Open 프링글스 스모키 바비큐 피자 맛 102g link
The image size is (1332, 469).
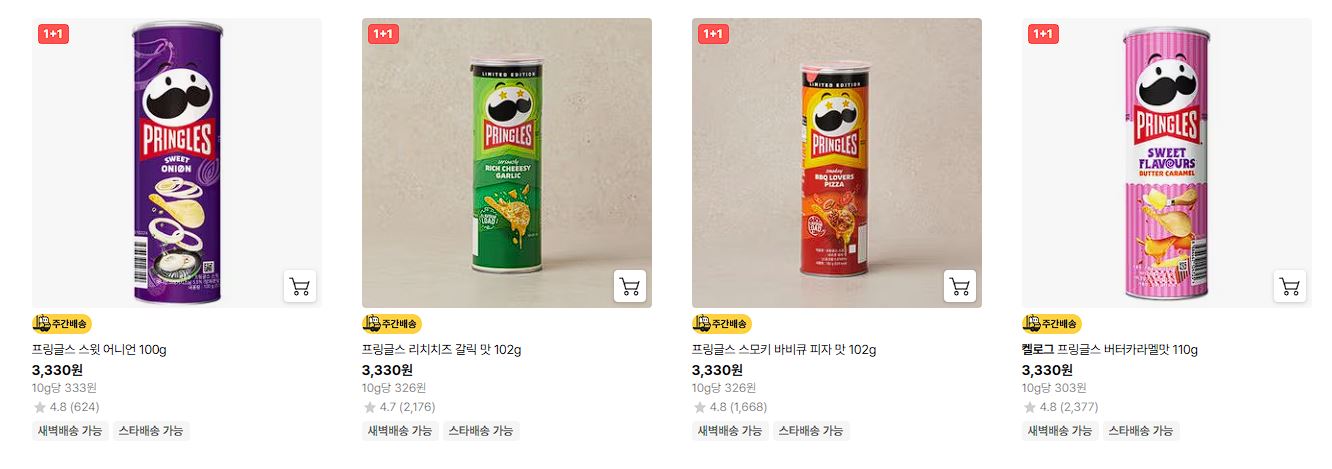click(x=784, y=350)
